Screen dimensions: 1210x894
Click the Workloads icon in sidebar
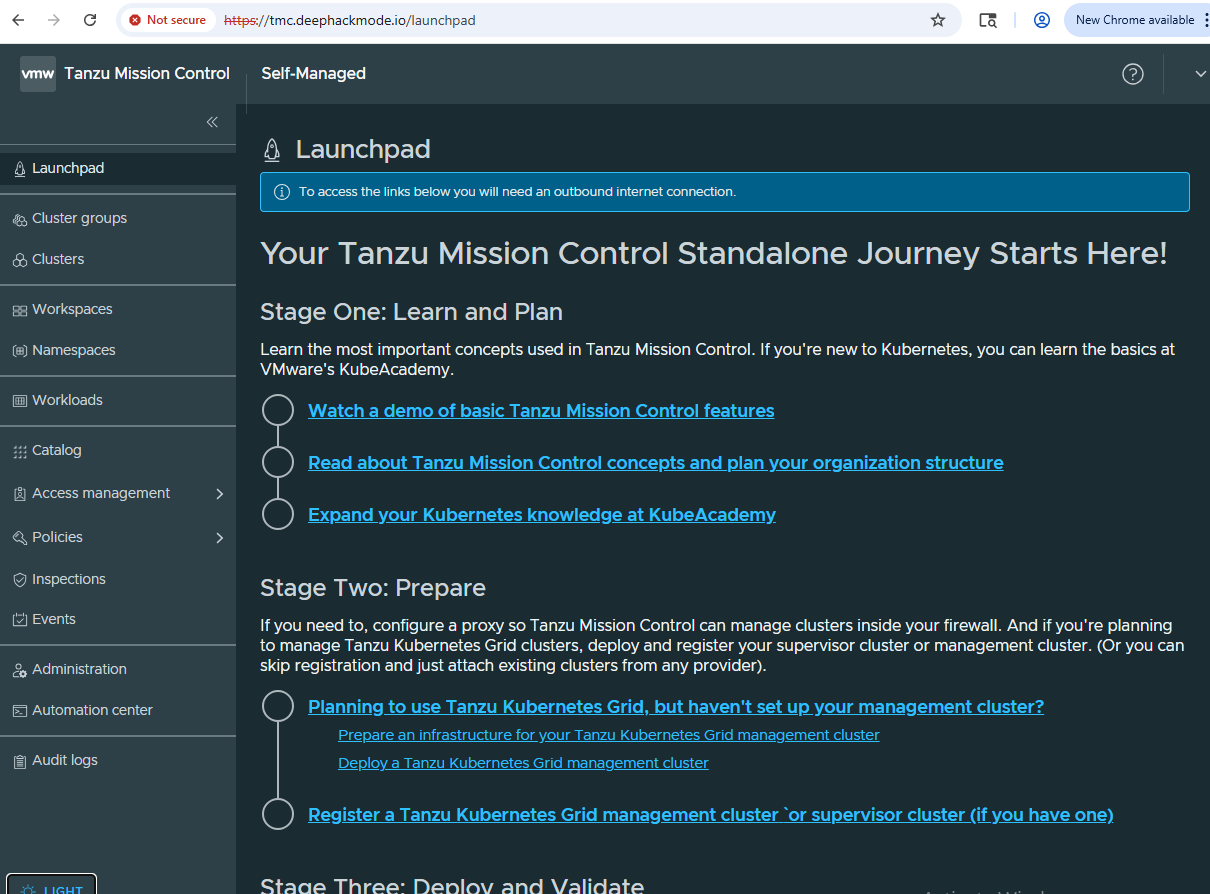click(20, 401)
